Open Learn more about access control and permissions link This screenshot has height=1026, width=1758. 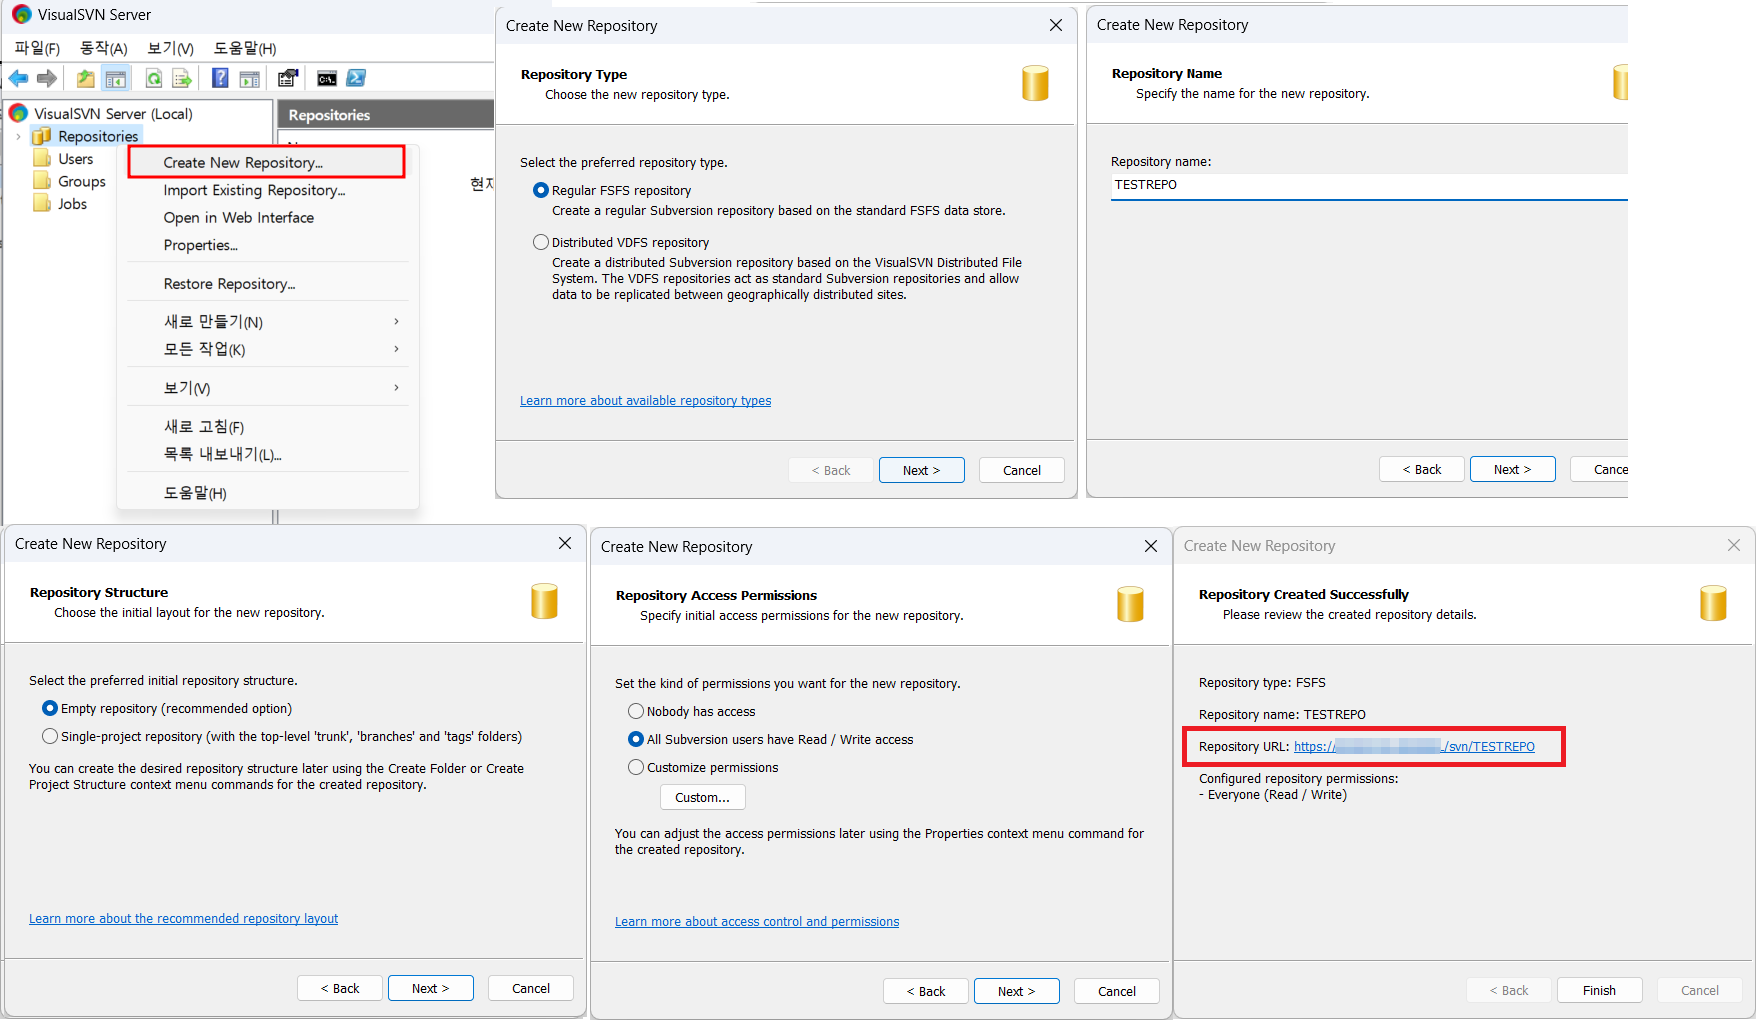(757, 922)
